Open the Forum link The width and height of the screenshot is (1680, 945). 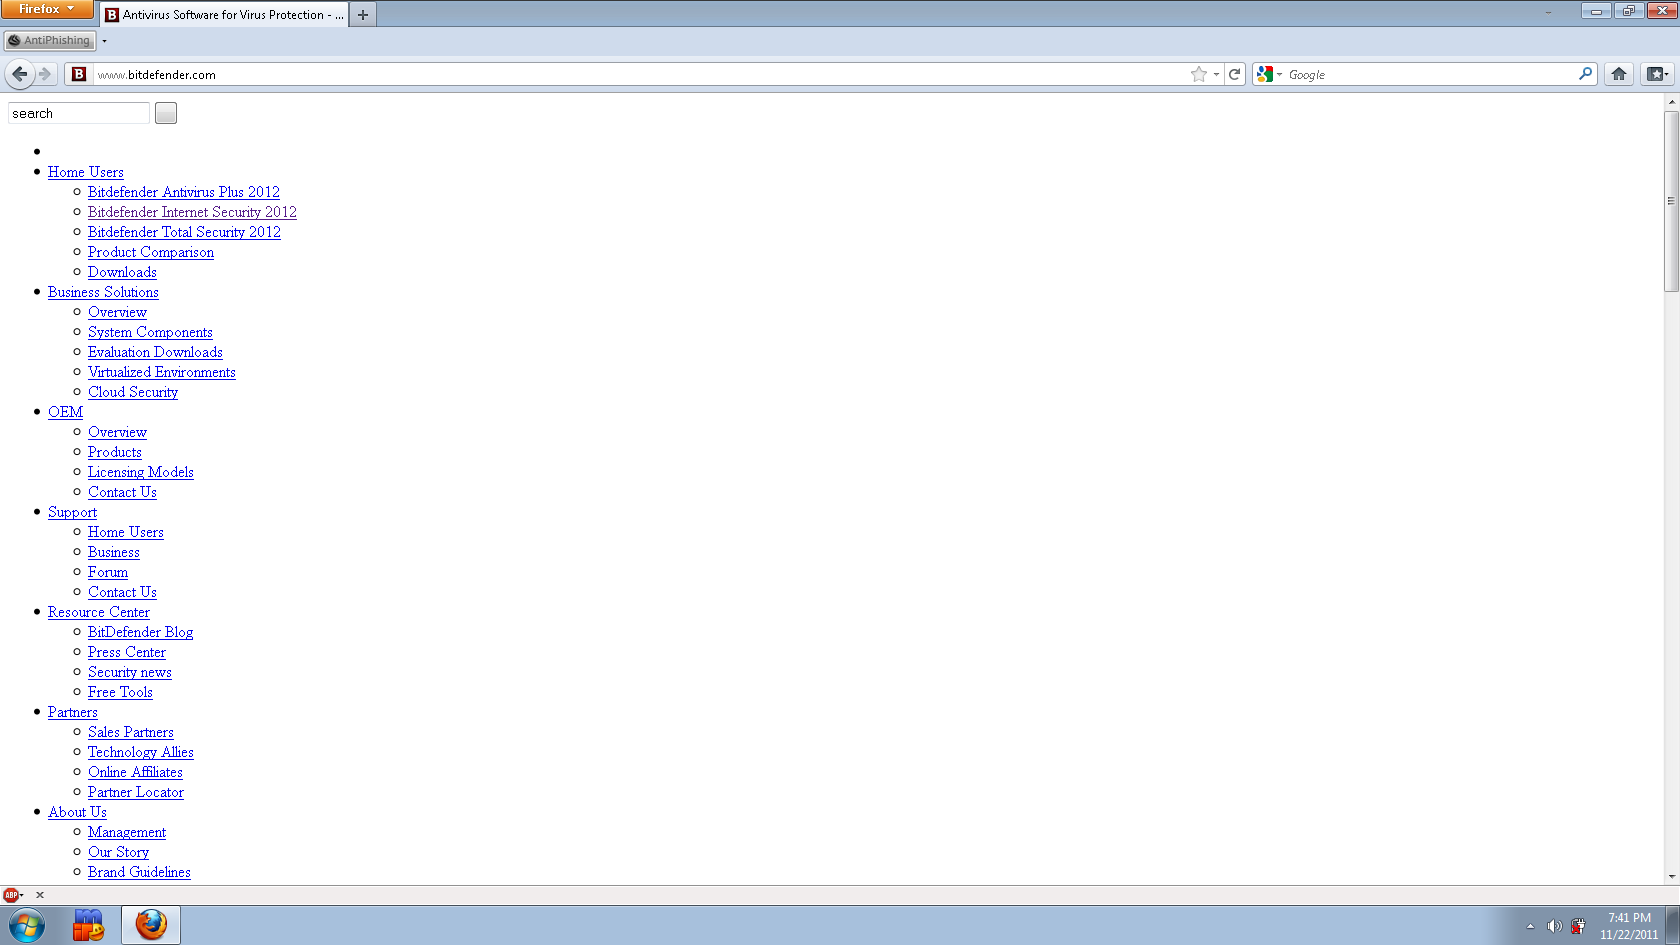(108, 572)
